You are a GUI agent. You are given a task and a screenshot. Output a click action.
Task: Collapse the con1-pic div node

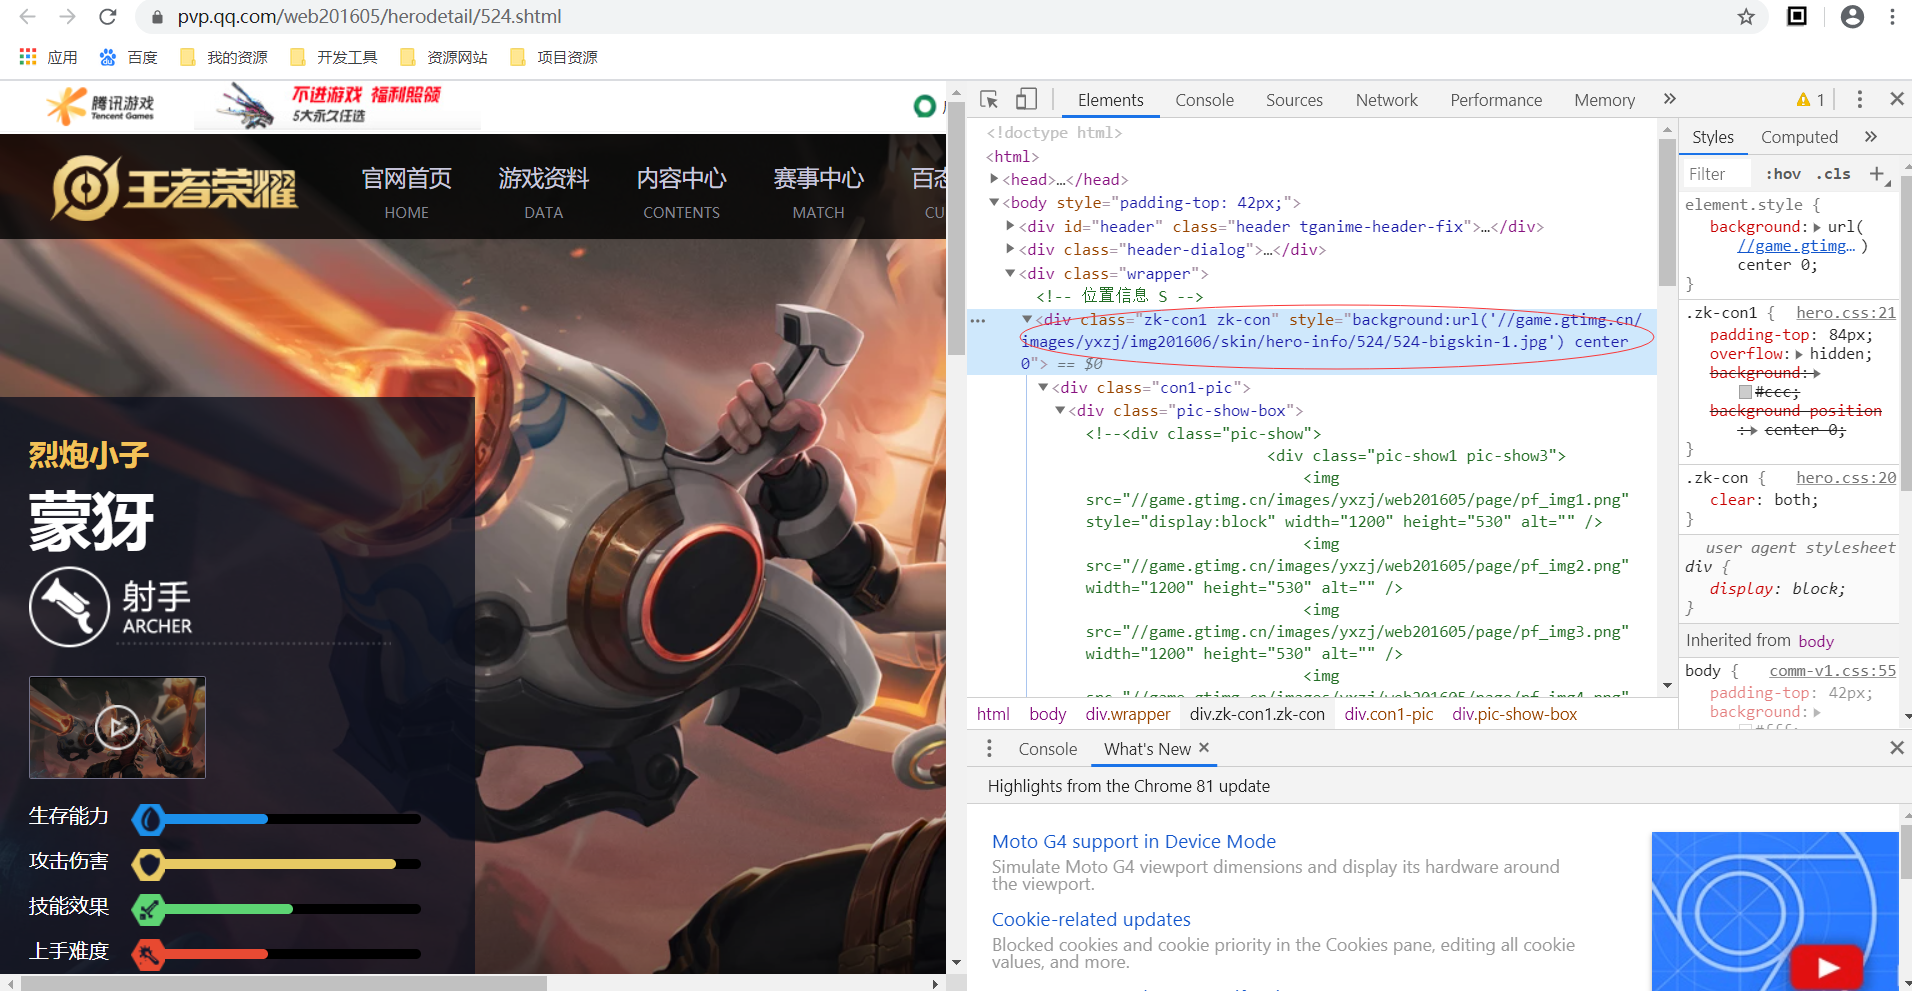[1043, 387]
